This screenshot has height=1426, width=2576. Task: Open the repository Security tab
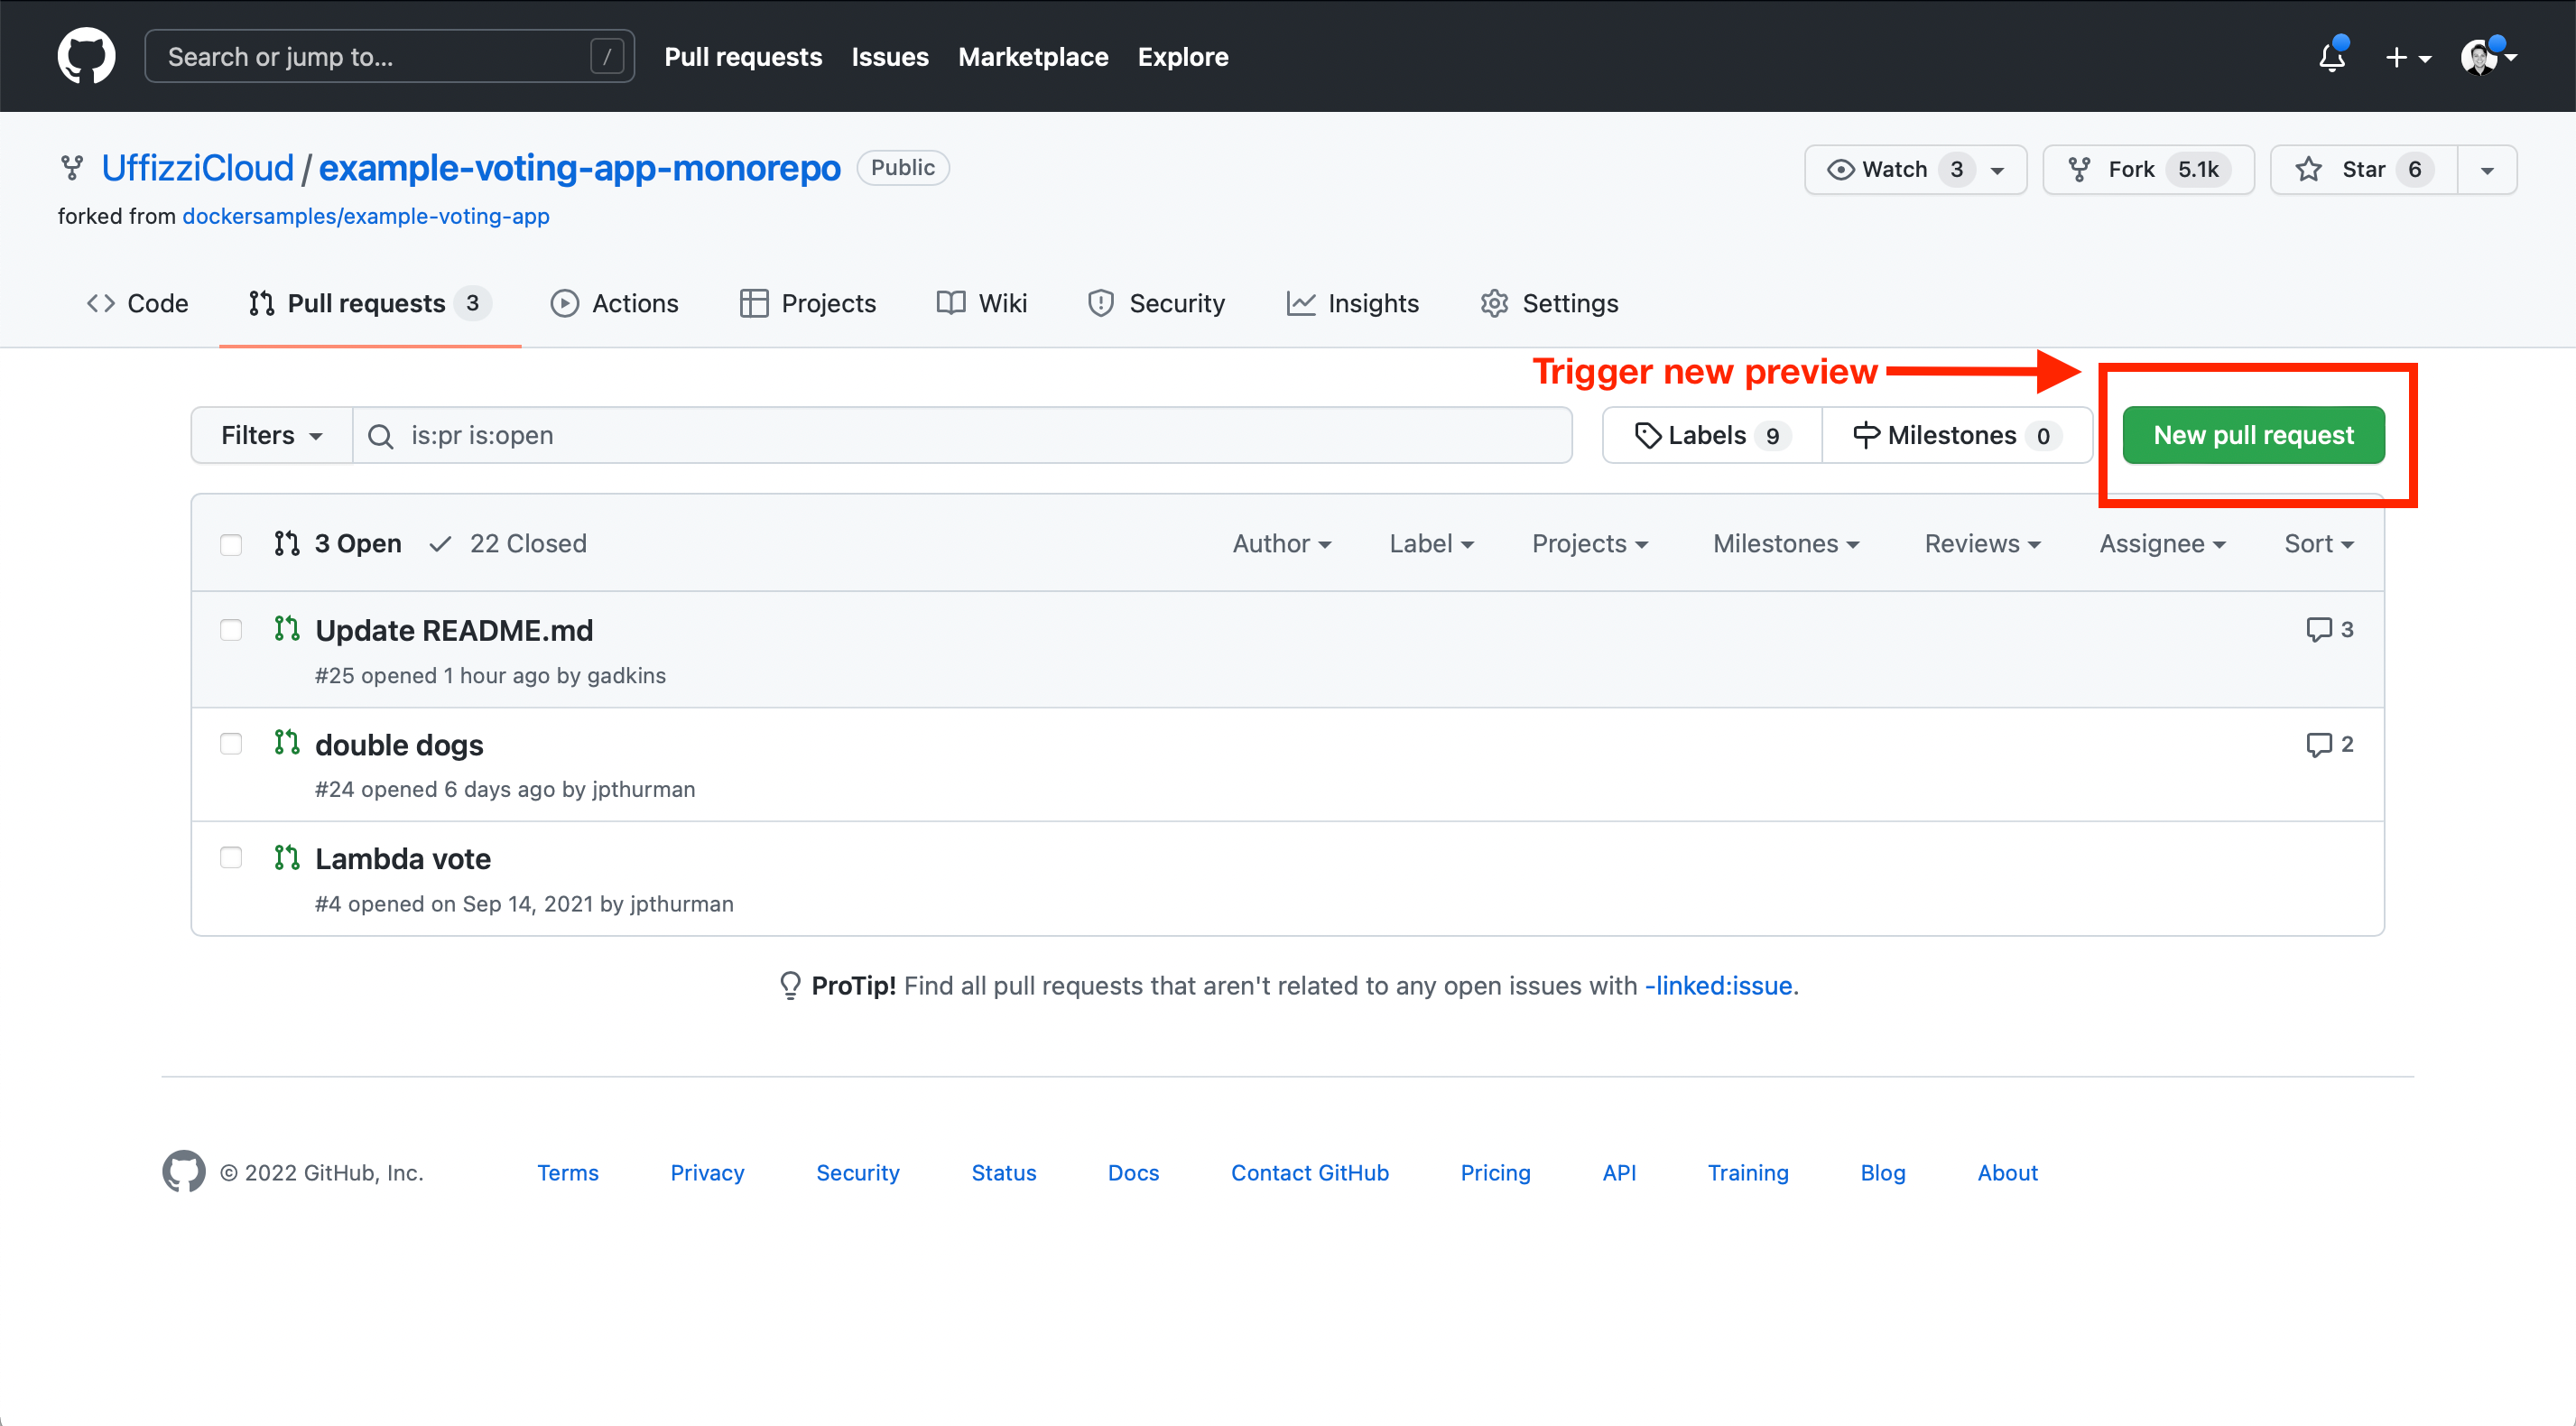pyautogui.click(x=1156, y=303)
